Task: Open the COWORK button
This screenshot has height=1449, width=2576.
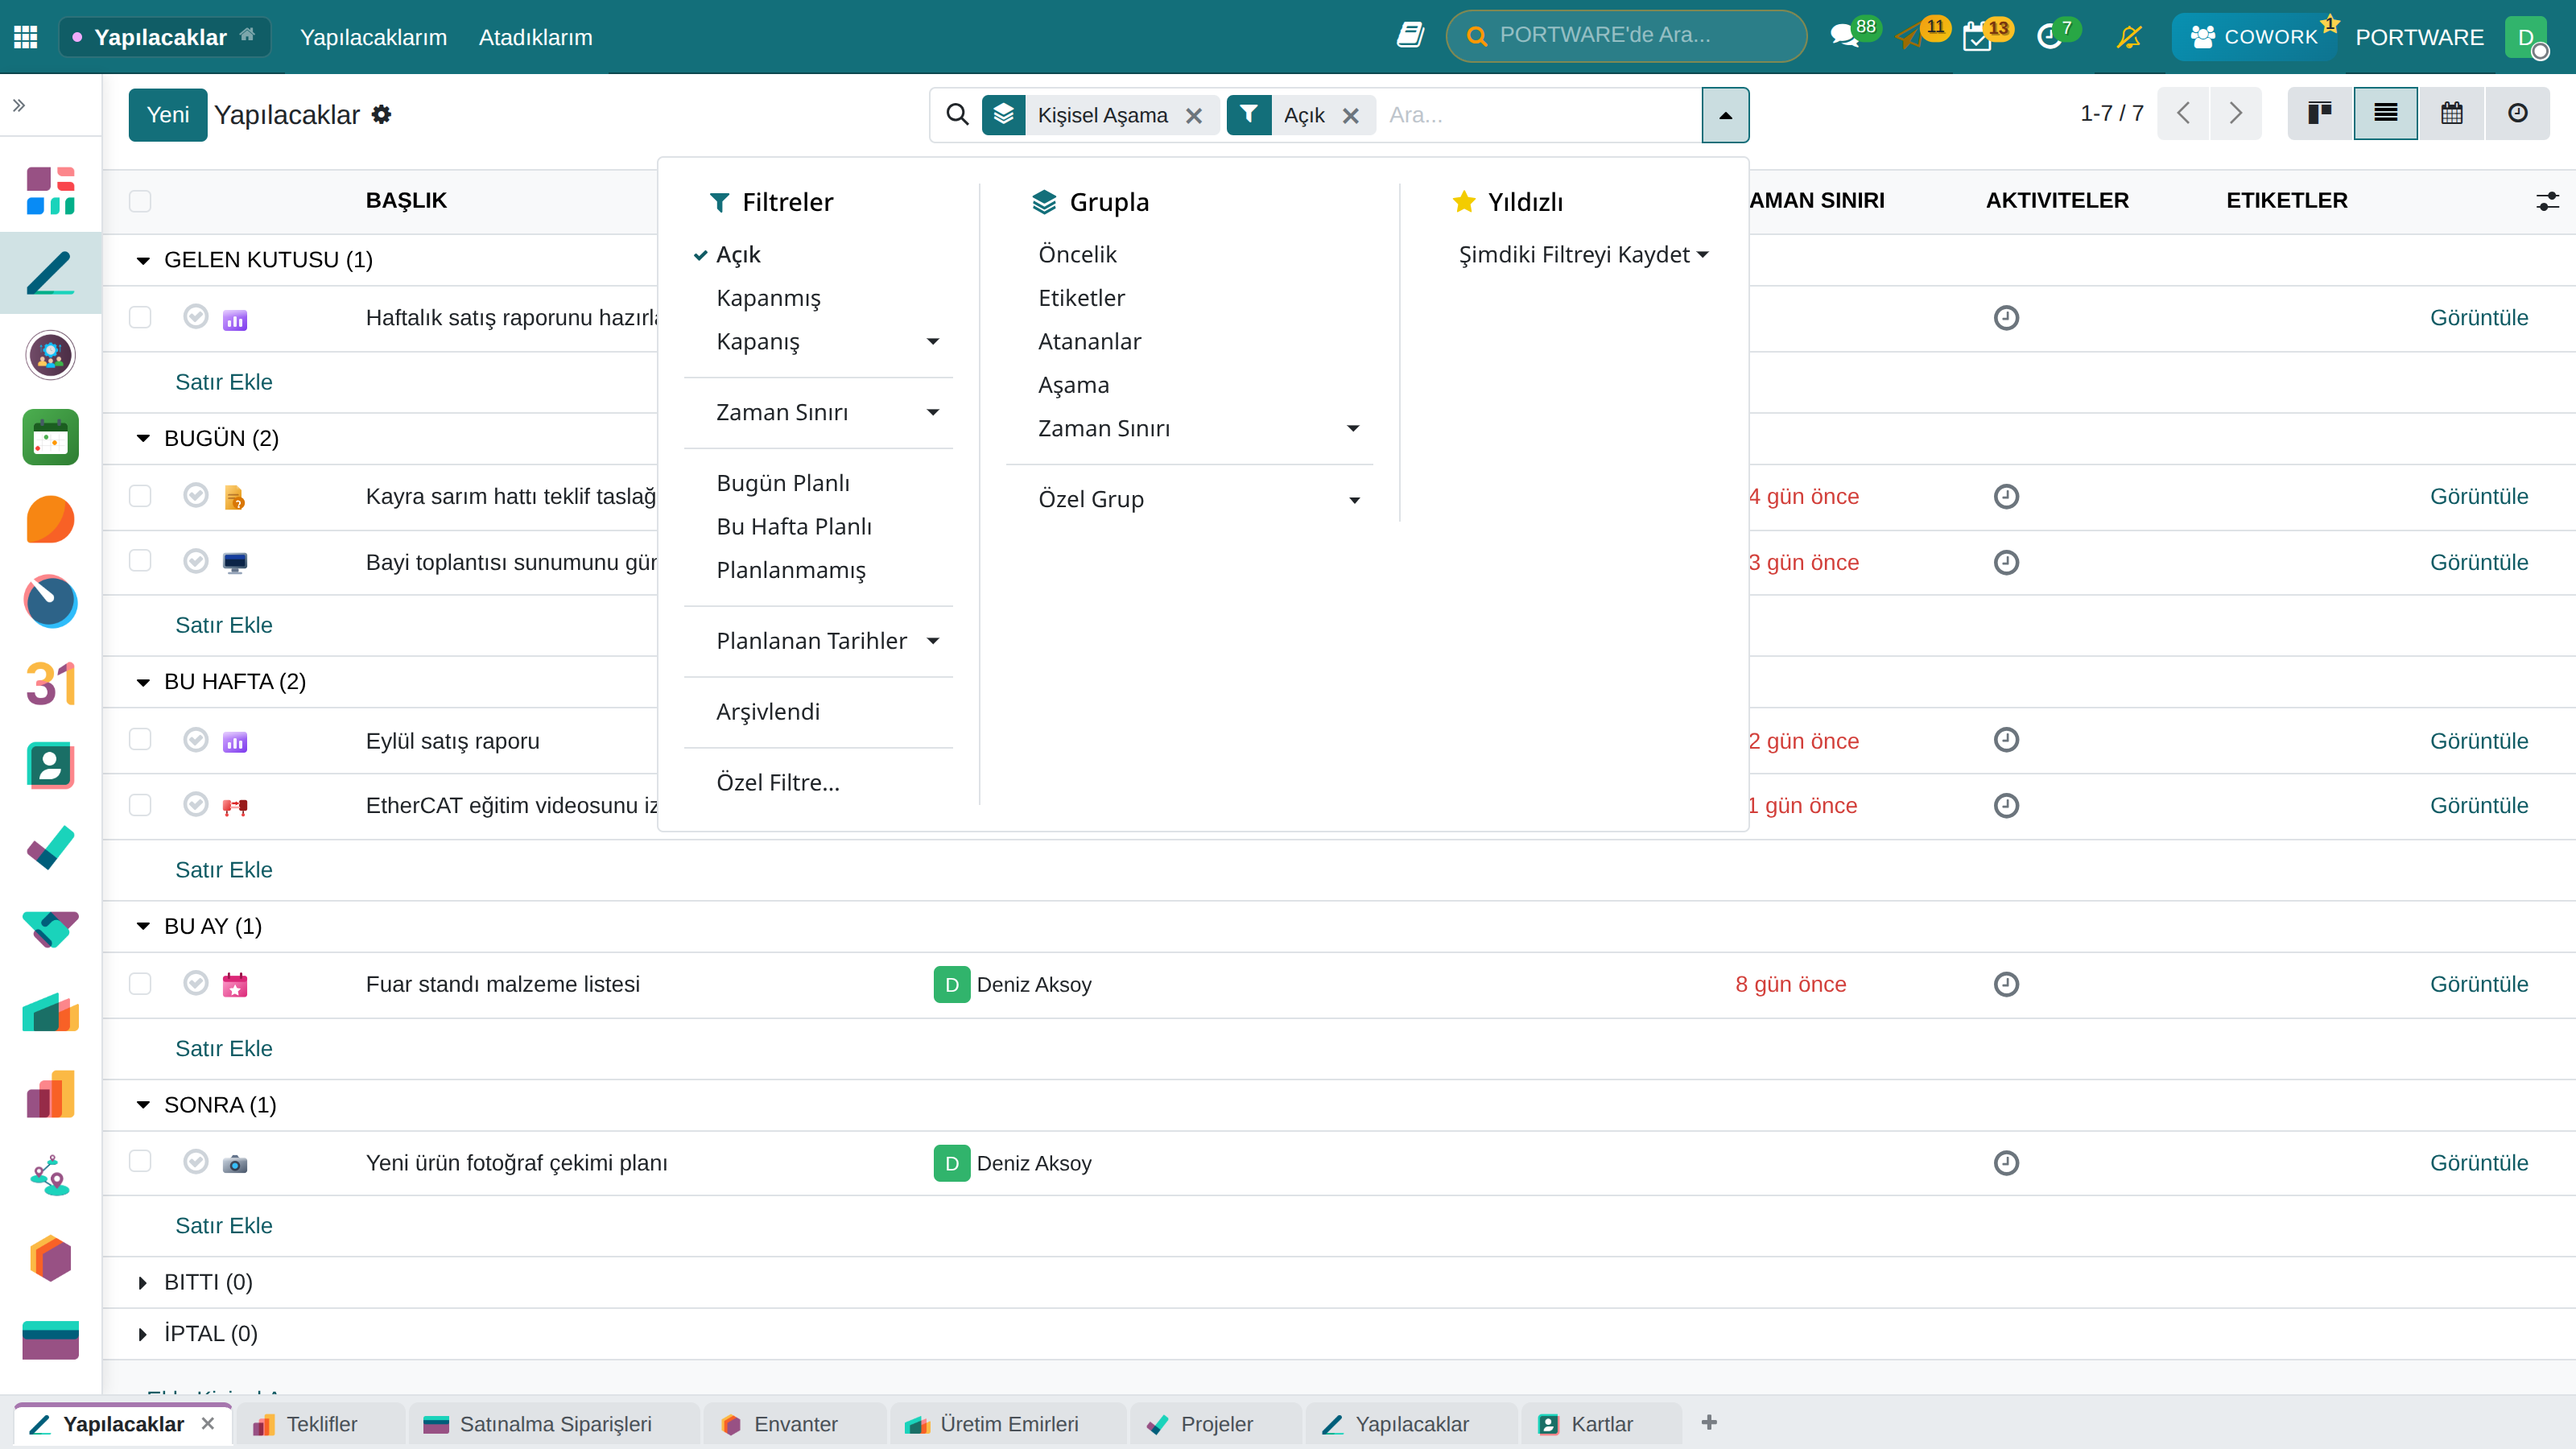Action: click(x=2254, y=37)
